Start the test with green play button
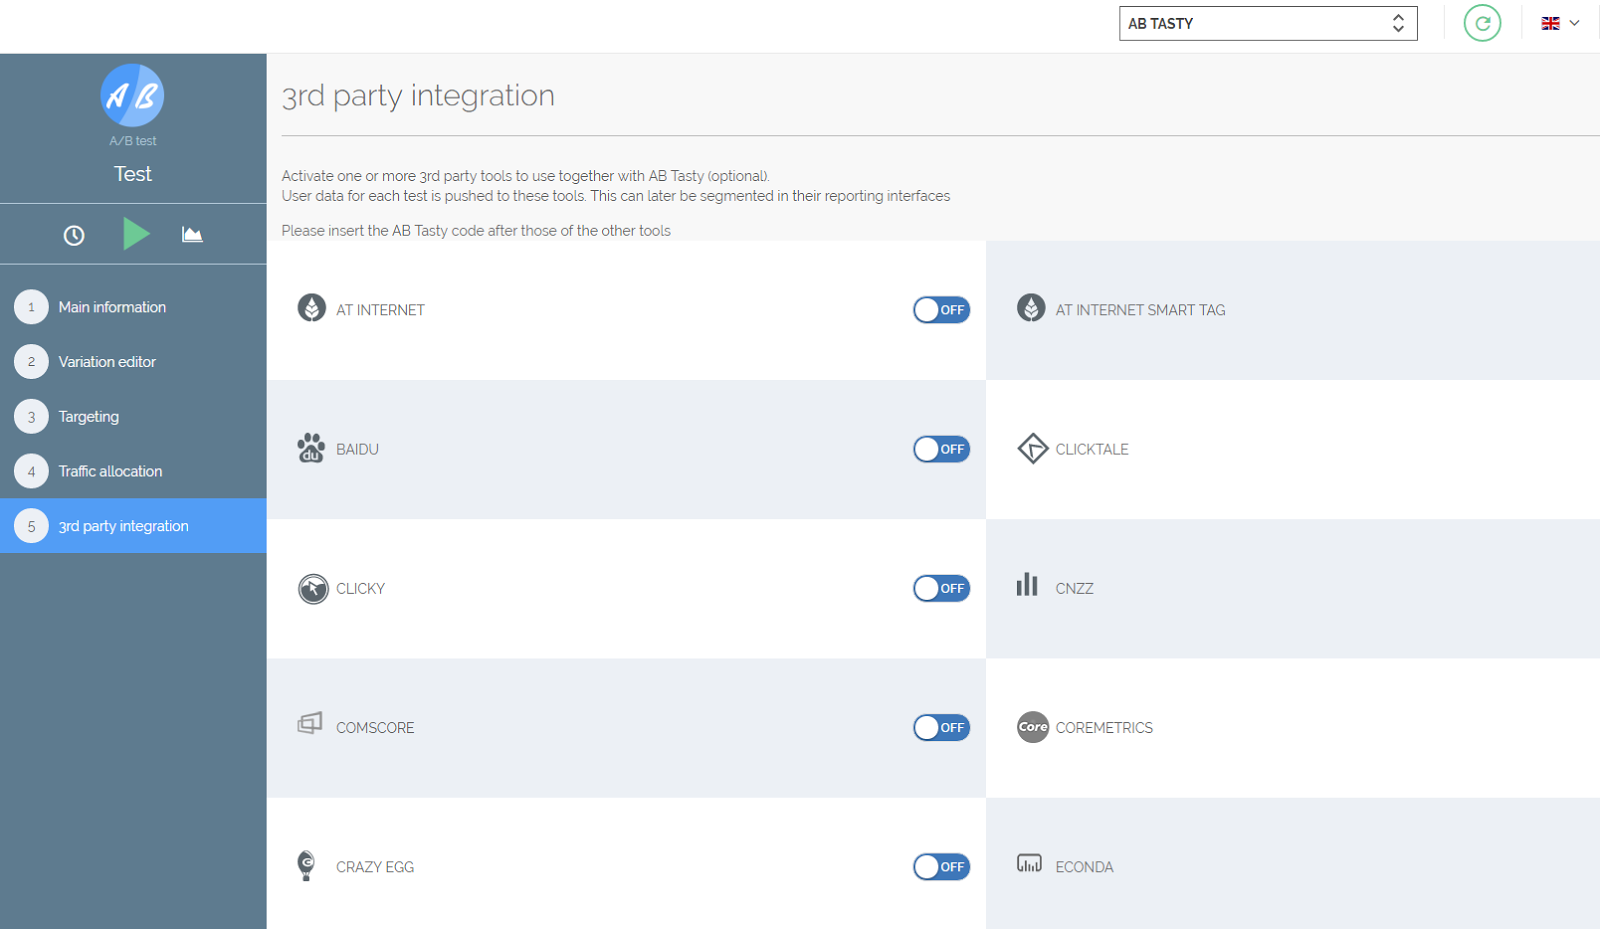This screenshot has width=1600, height=929. pos(136,234)
